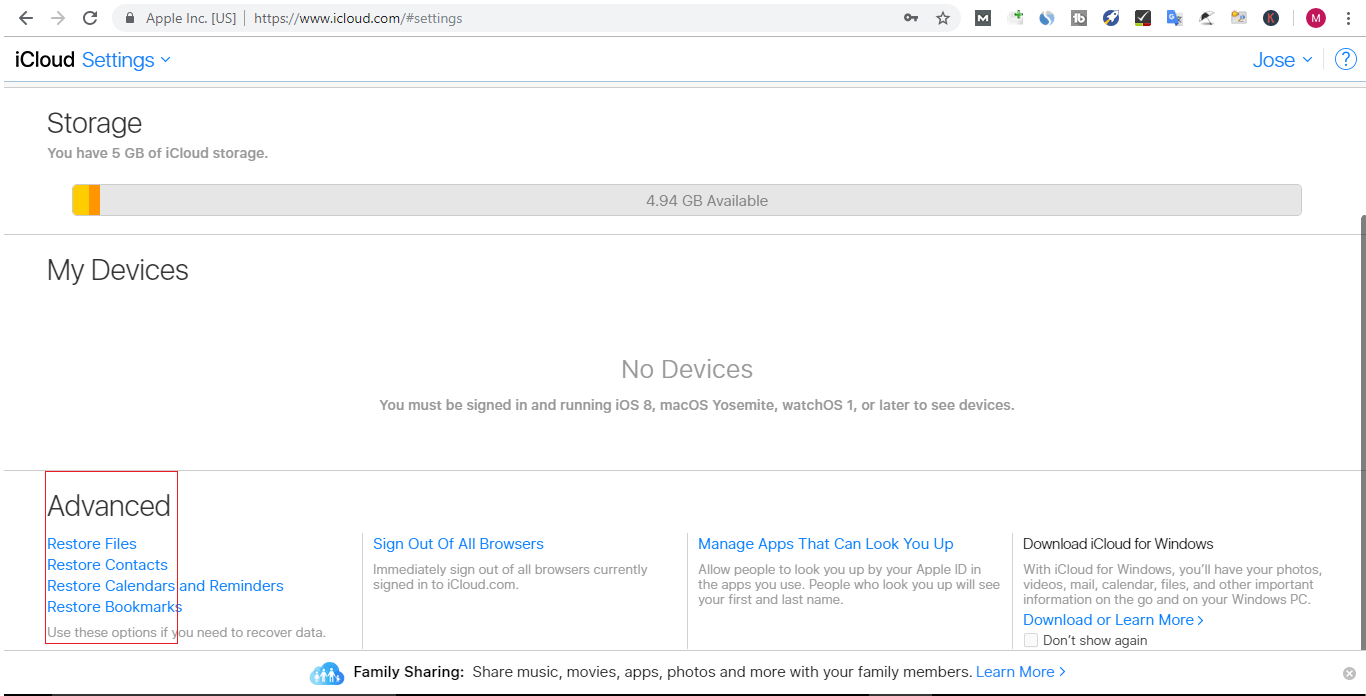
Task: Click Download iCloud for Windows heading
Action: pos(1118,544)
